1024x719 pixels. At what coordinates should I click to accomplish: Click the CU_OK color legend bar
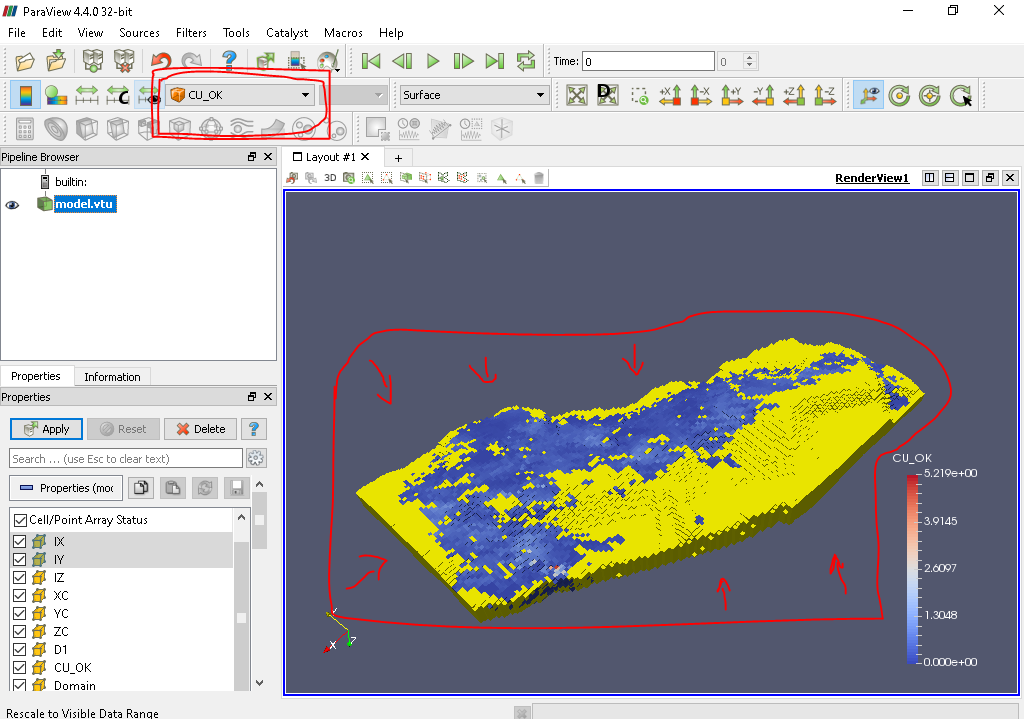(912, 569)
